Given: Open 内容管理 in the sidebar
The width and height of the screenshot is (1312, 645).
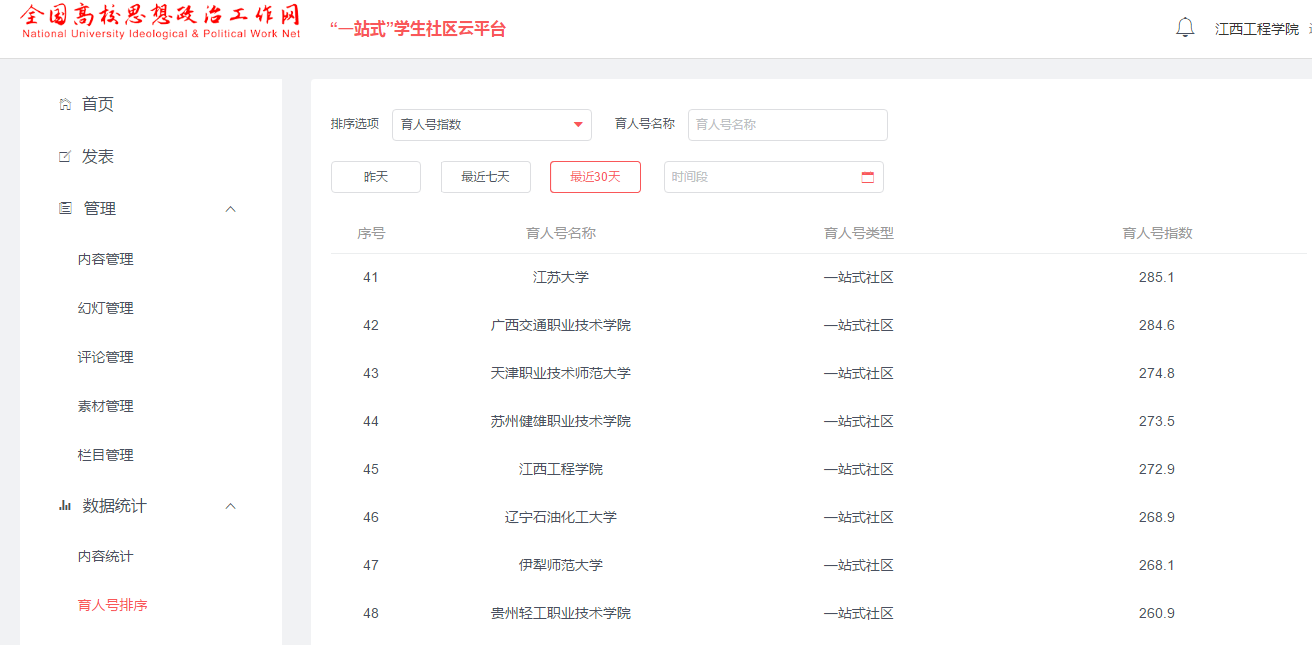Looking at the screenshot, I should pyautogui.click(x=106, y=259).
